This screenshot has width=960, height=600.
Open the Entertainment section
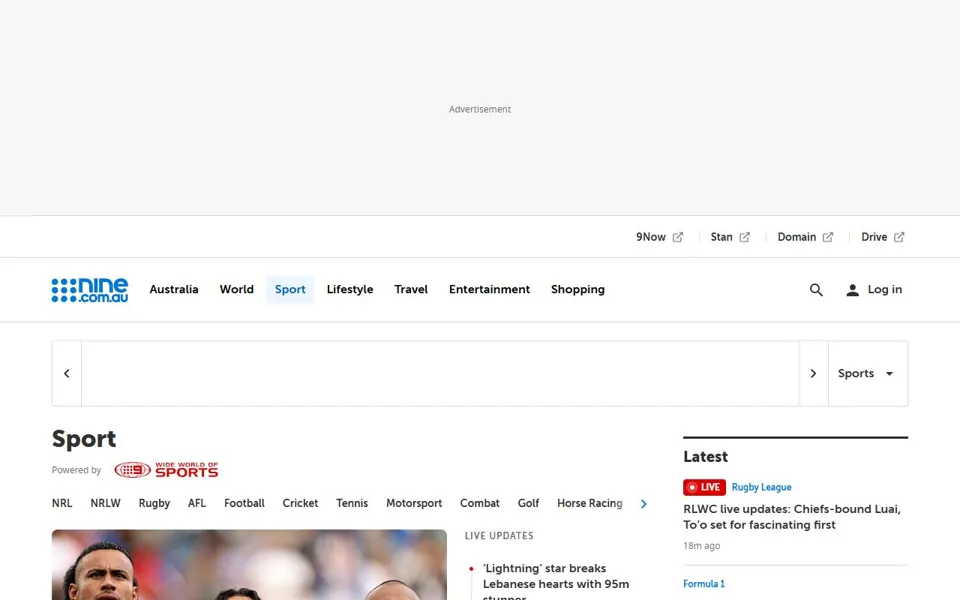tap(489, 290)
